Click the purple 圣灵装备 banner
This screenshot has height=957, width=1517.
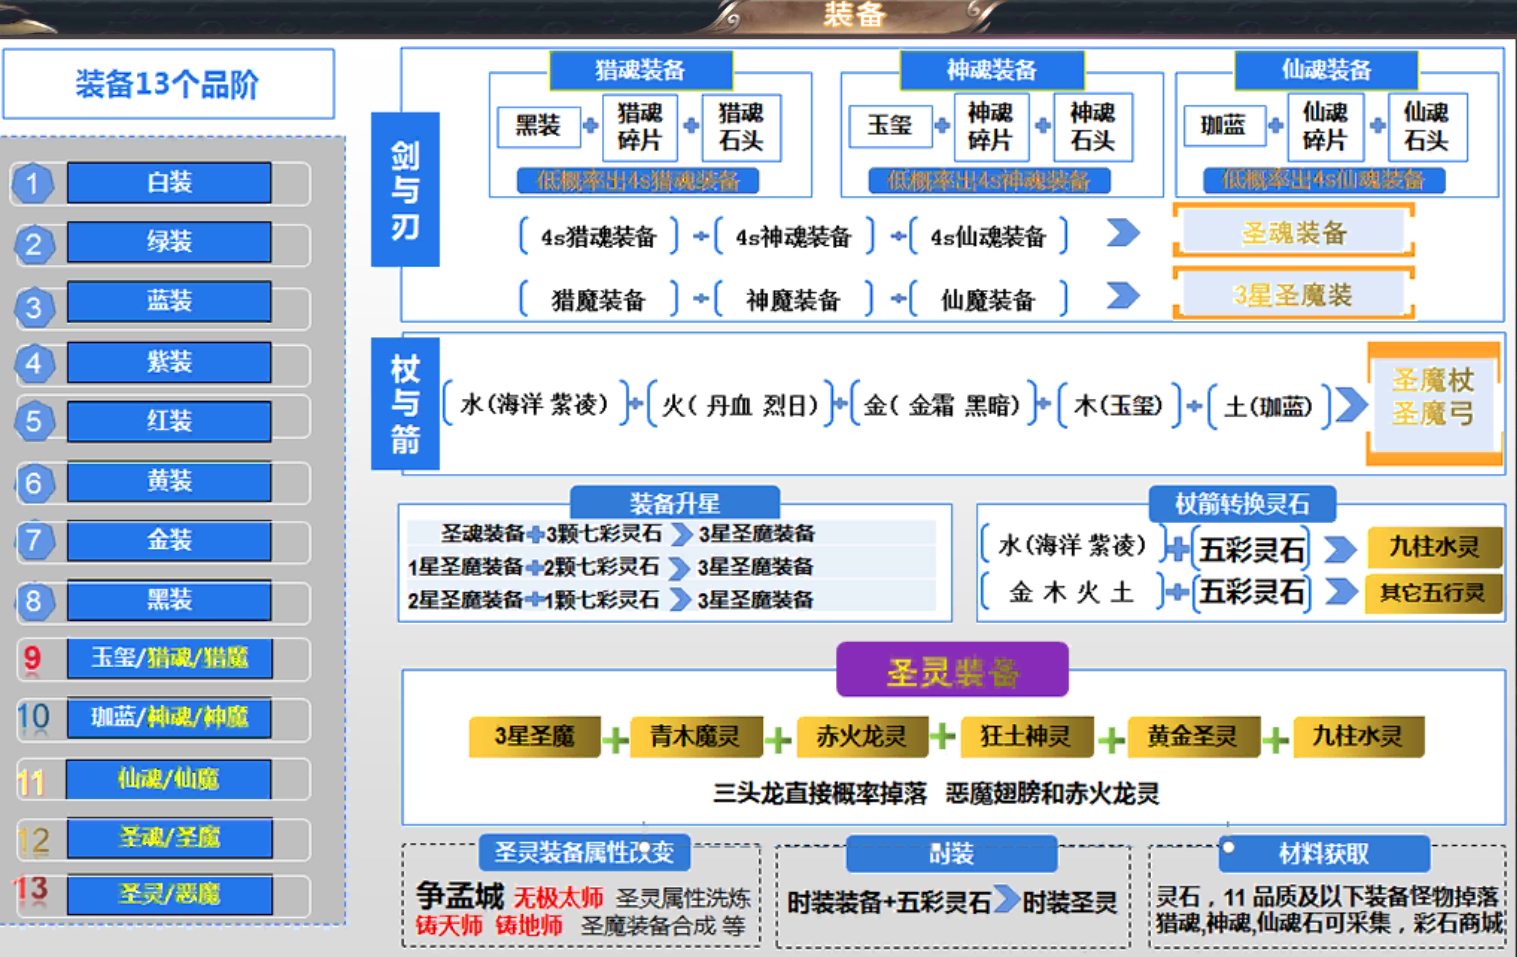click(952, 671)
